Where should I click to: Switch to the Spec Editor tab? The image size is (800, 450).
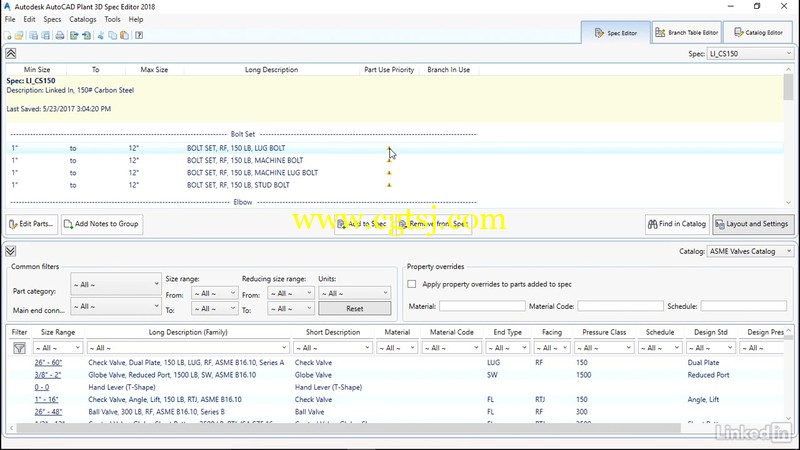point(616,33)
